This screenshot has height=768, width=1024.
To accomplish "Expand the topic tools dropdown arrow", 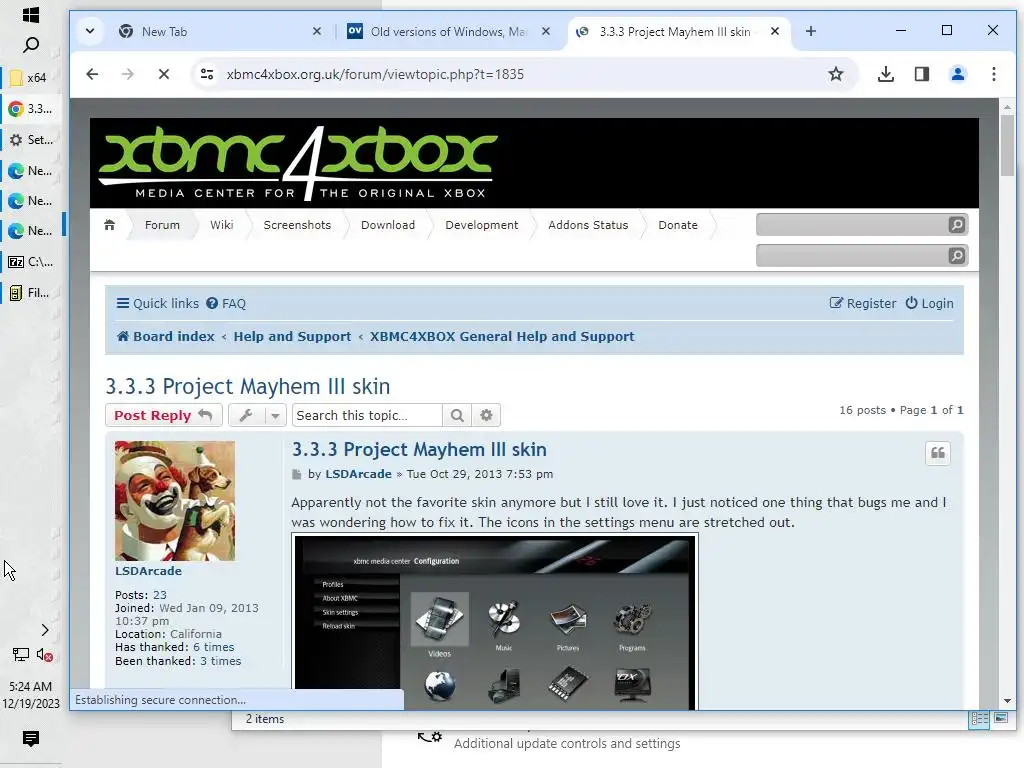I will point(275,415).
